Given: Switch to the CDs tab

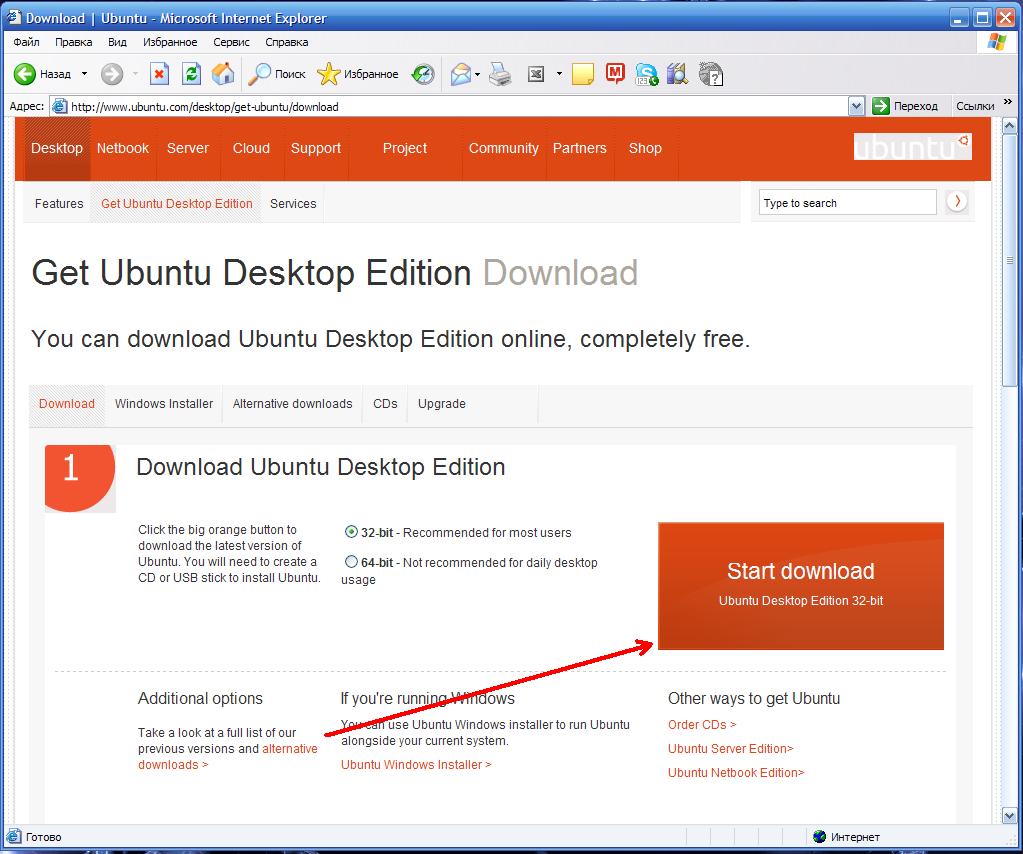Looking at the screenshot, I should click(x=385, y=404).
